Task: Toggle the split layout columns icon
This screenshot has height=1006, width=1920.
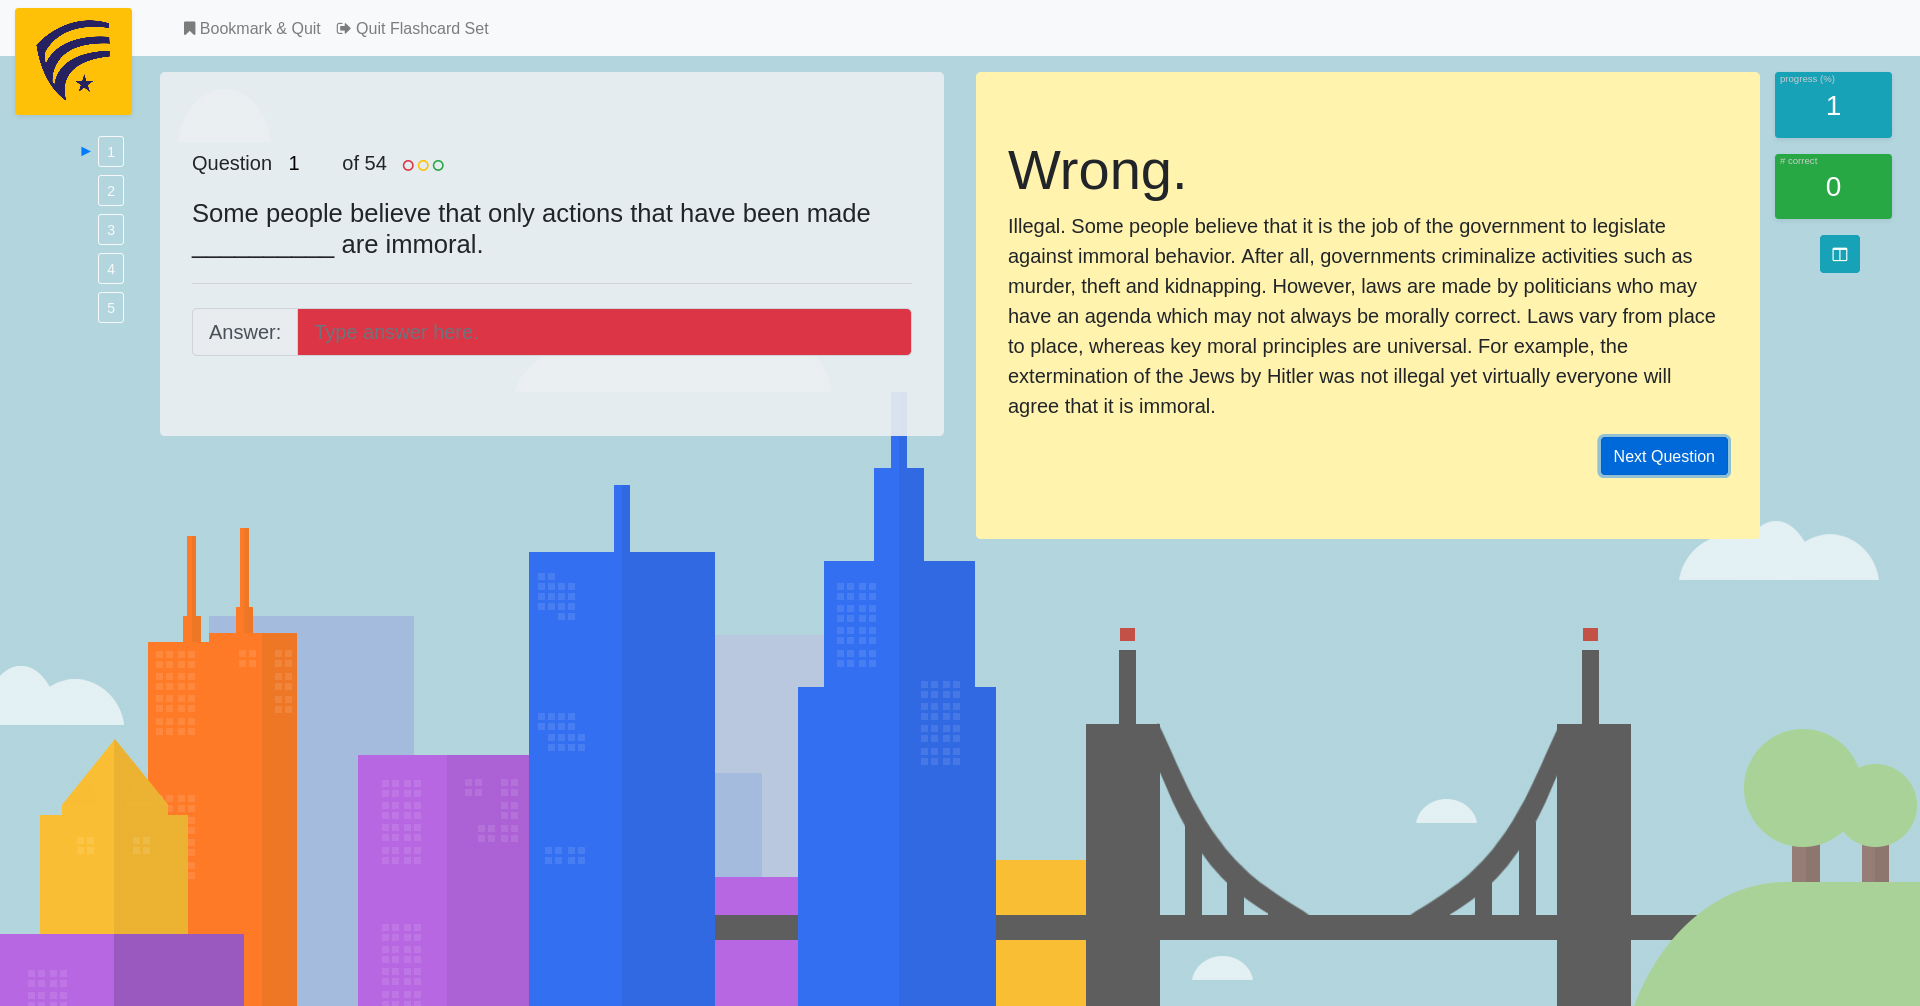Action: [1839, 254]
